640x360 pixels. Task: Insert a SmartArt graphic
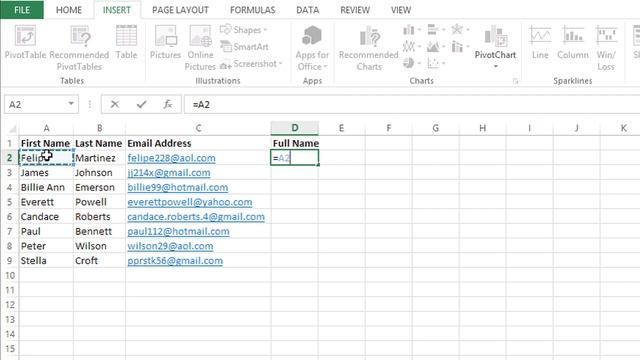point(244,47)
